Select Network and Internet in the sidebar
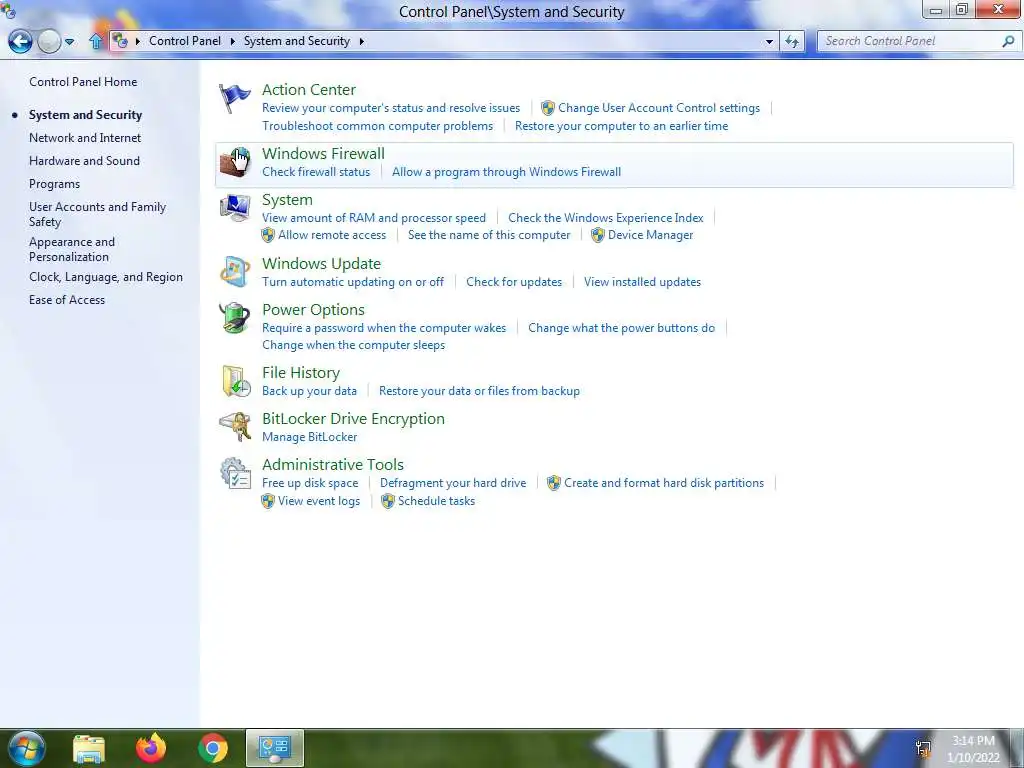This screenshot has height=768, width=1024. (x=85, y=138)
